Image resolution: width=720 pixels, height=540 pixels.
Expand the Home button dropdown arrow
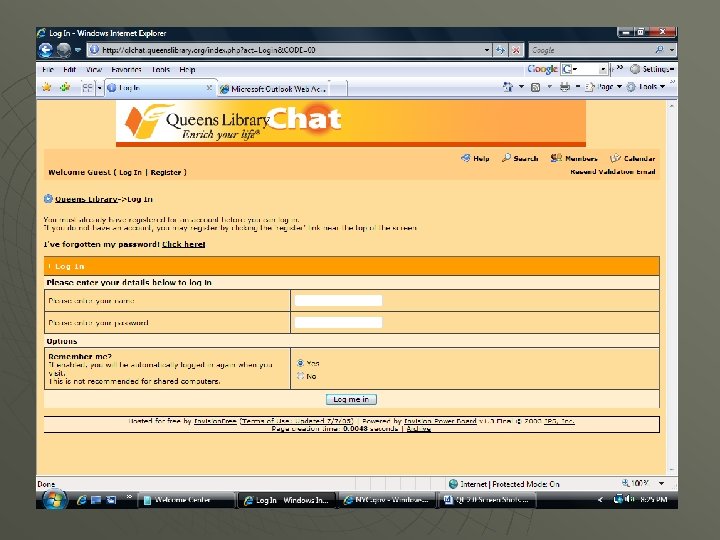(521, 87)
